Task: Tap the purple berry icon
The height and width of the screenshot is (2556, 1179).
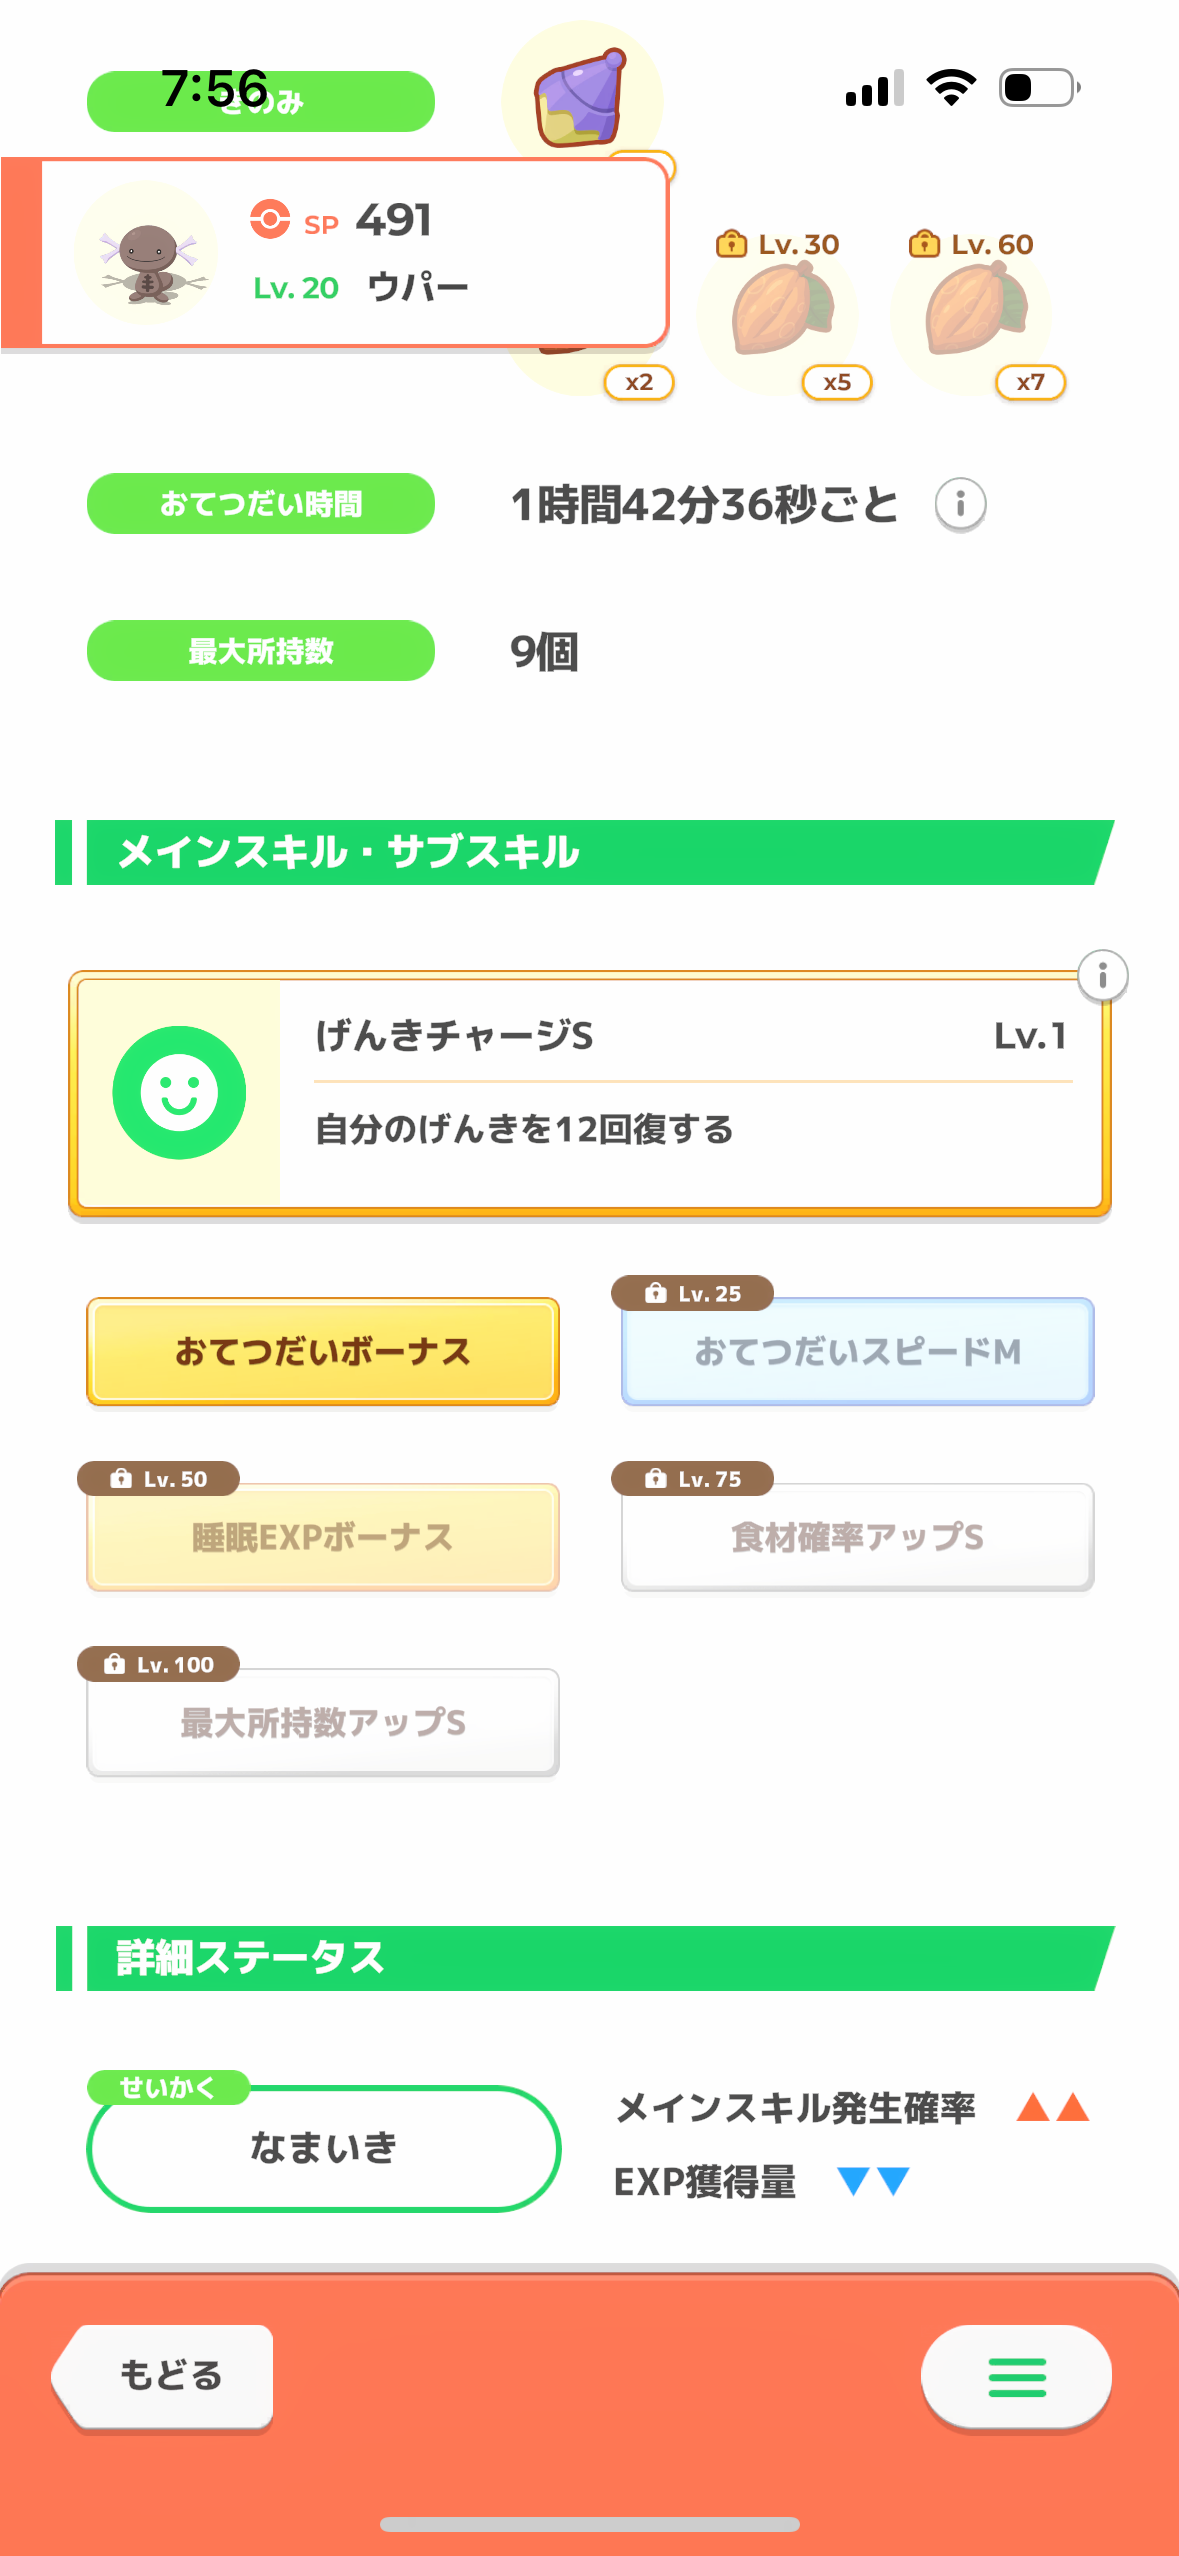Action: coord(580,98)
